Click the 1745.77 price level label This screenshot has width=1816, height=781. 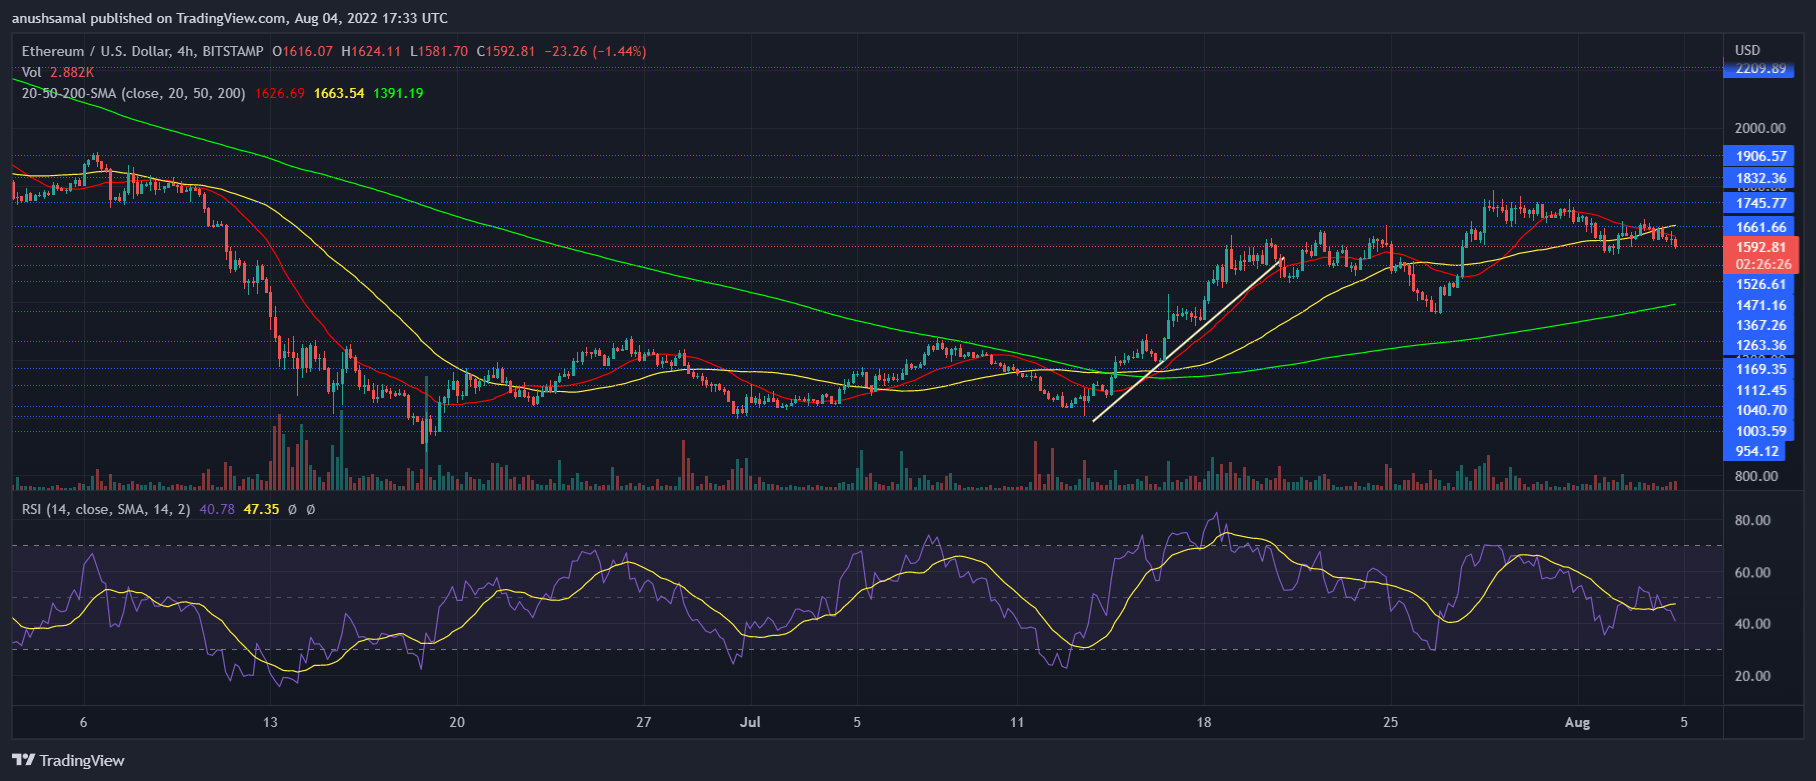point(1758,203)
